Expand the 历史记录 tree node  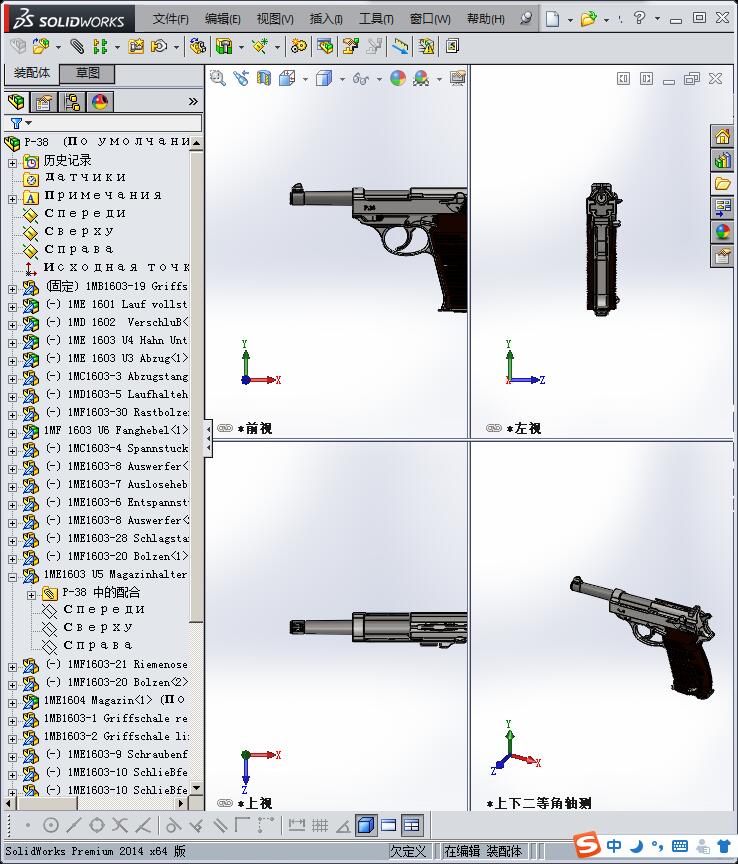click(x=13, y=163)
